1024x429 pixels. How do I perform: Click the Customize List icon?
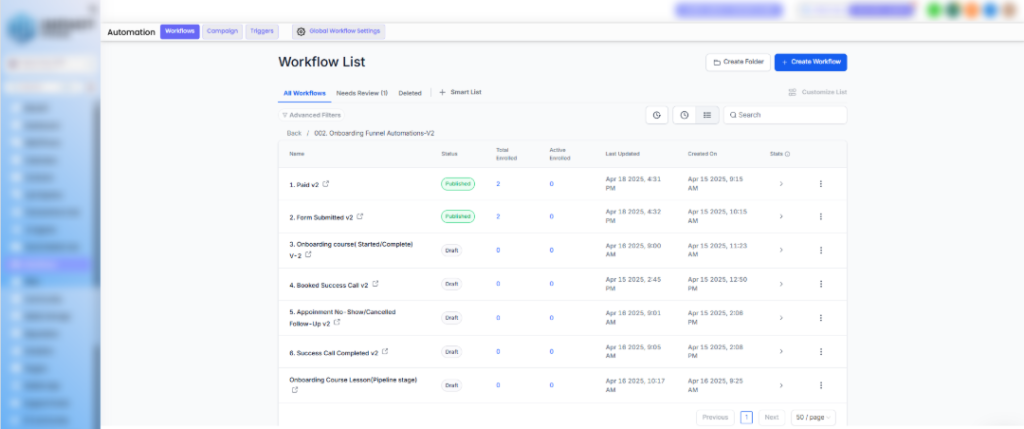[x=792, y=93]
